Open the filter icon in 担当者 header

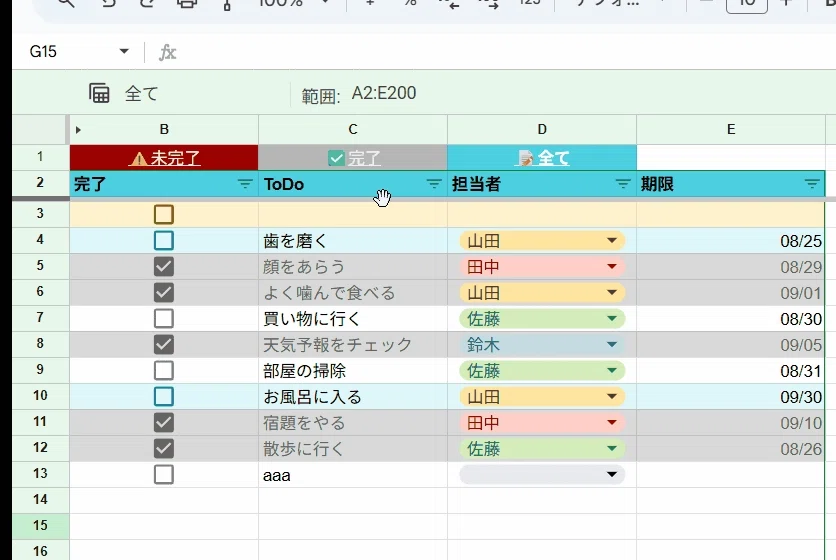click(623, 184)
